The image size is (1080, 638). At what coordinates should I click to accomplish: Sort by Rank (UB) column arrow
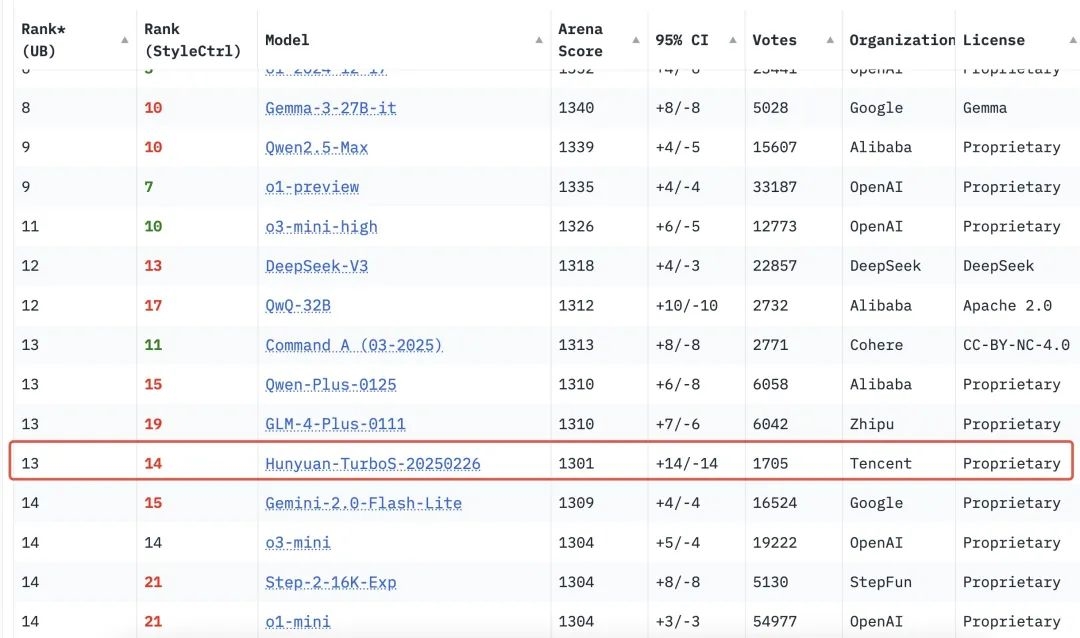pyautogui.click(x=124, y=40)
